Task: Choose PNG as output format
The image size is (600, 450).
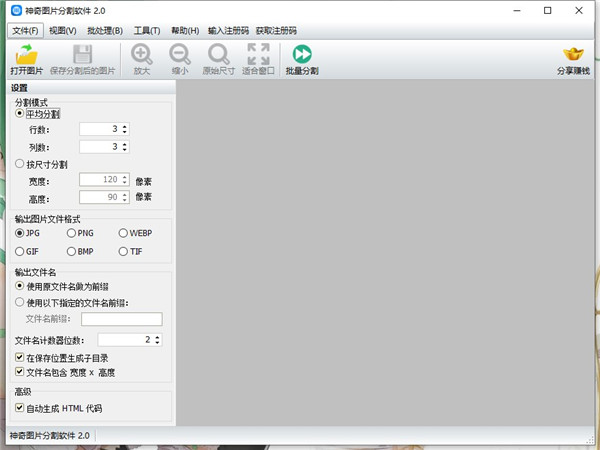Action: click(72, 233)
